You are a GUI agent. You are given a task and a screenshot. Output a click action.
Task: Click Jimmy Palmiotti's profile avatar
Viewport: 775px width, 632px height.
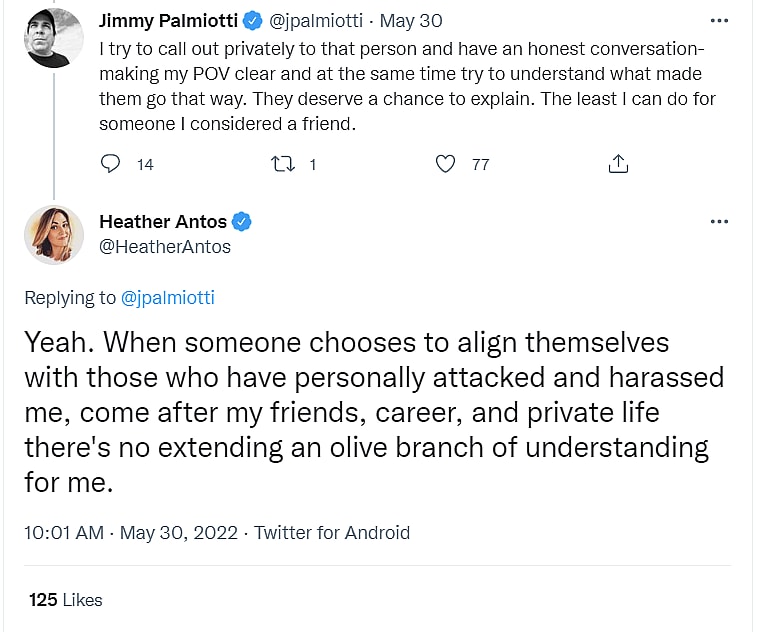pyautogui.click(x=53, y=37)
